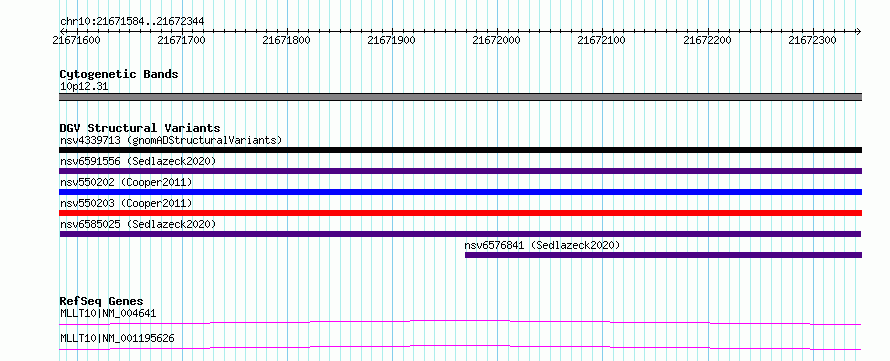Click ruler position 21672300

tap(812, 40)
